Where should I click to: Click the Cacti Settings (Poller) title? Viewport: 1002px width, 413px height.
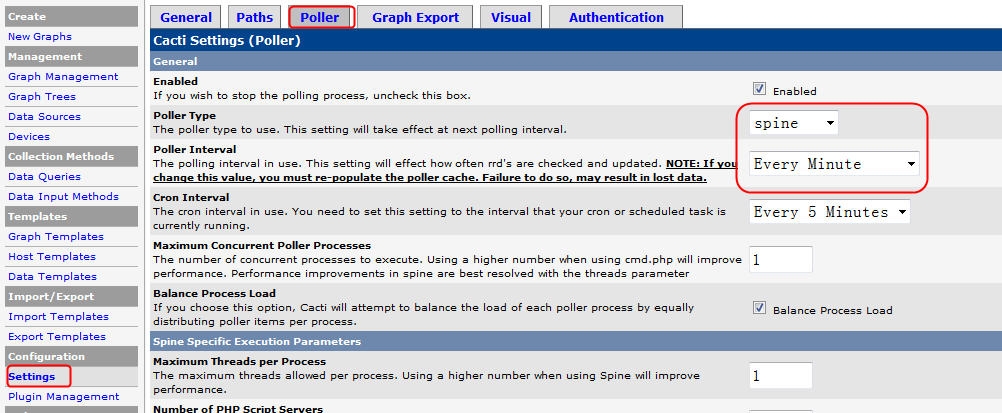click(x=227, y=41)
